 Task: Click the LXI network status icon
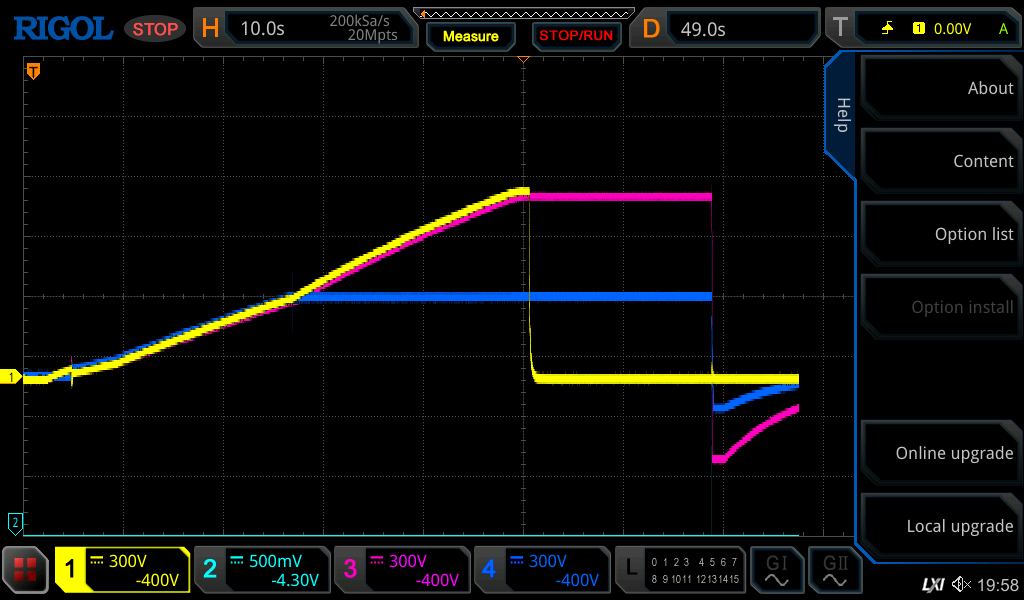[x=932, y=584]
